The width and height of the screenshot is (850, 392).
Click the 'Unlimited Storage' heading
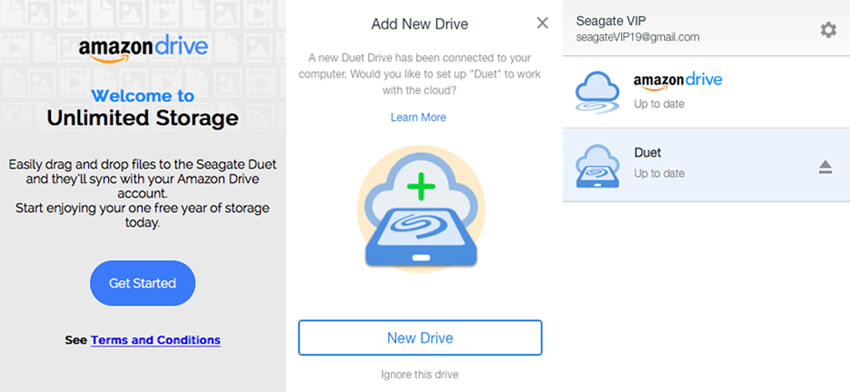(x=143, y=118)
